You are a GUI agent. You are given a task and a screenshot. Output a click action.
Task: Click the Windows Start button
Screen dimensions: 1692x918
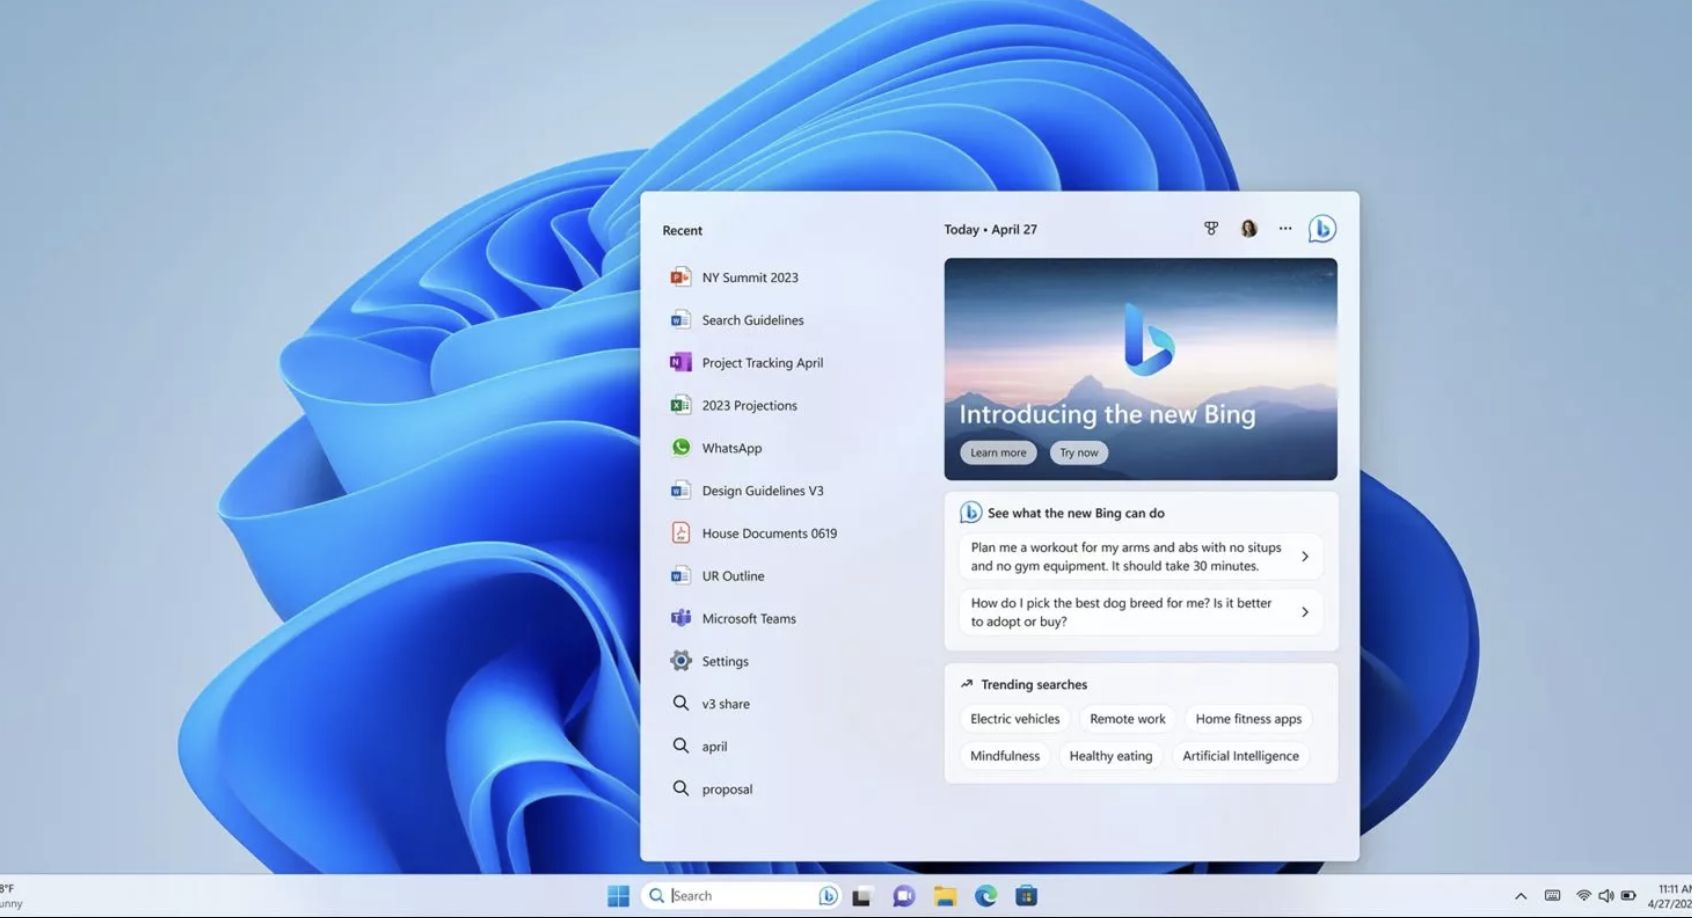click(617, 895)
